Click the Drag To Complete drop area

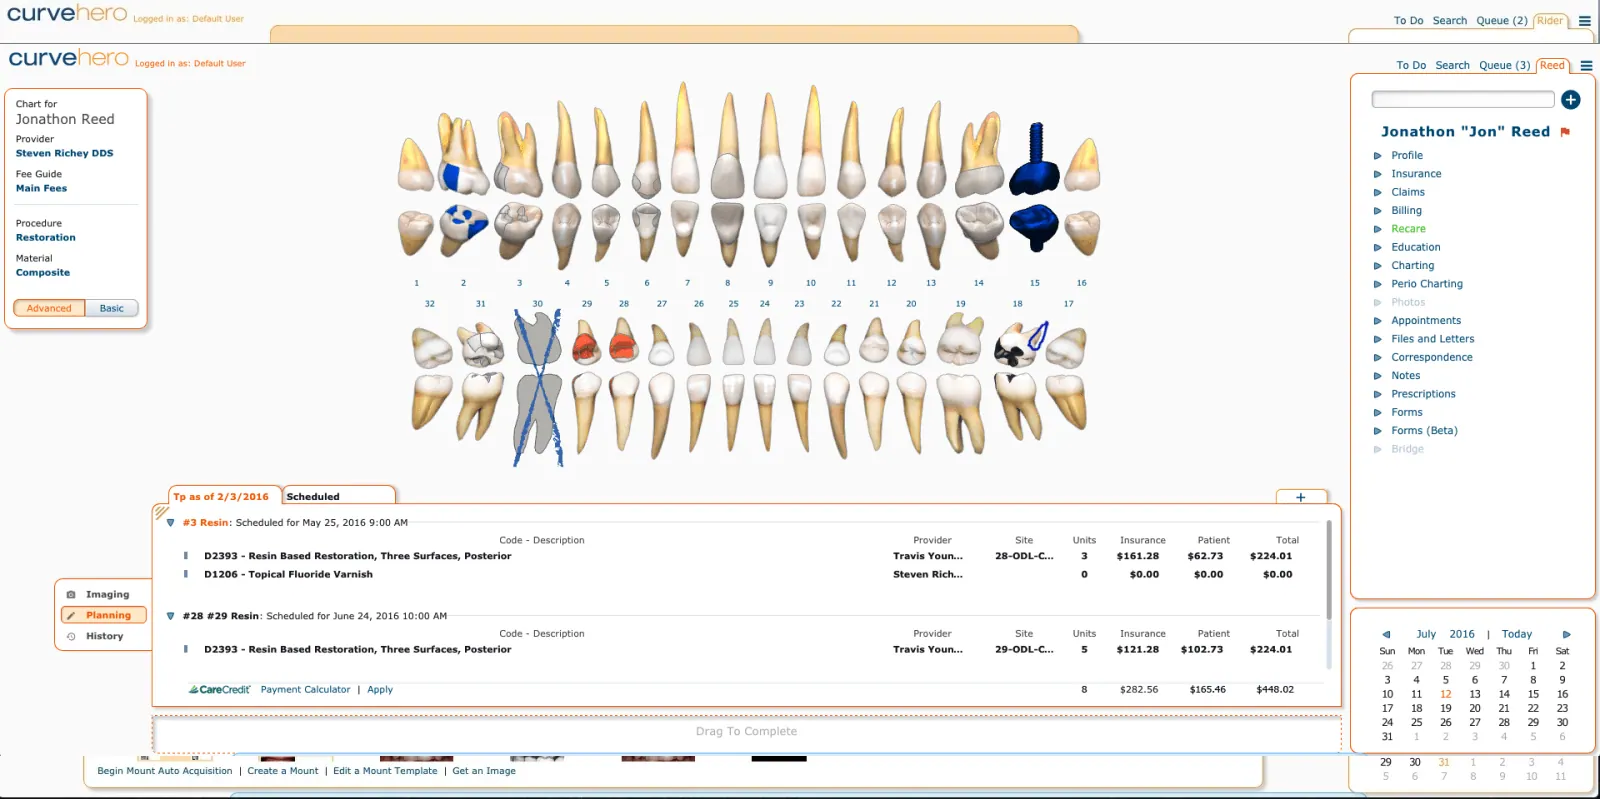(747, 732)
